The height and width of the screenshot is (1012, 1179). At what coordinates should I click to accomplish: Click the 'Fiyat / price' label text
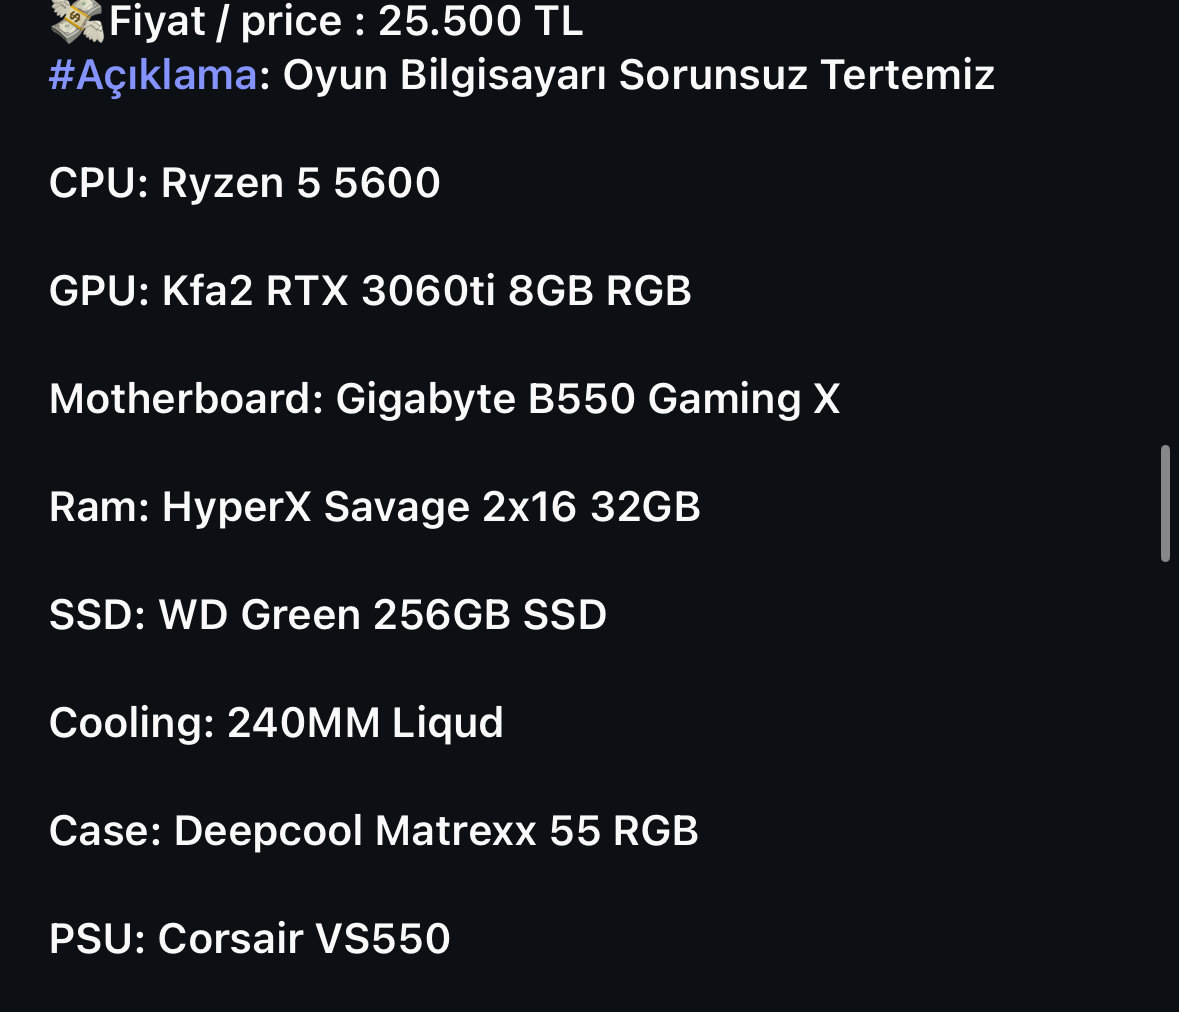click(224, 20)
